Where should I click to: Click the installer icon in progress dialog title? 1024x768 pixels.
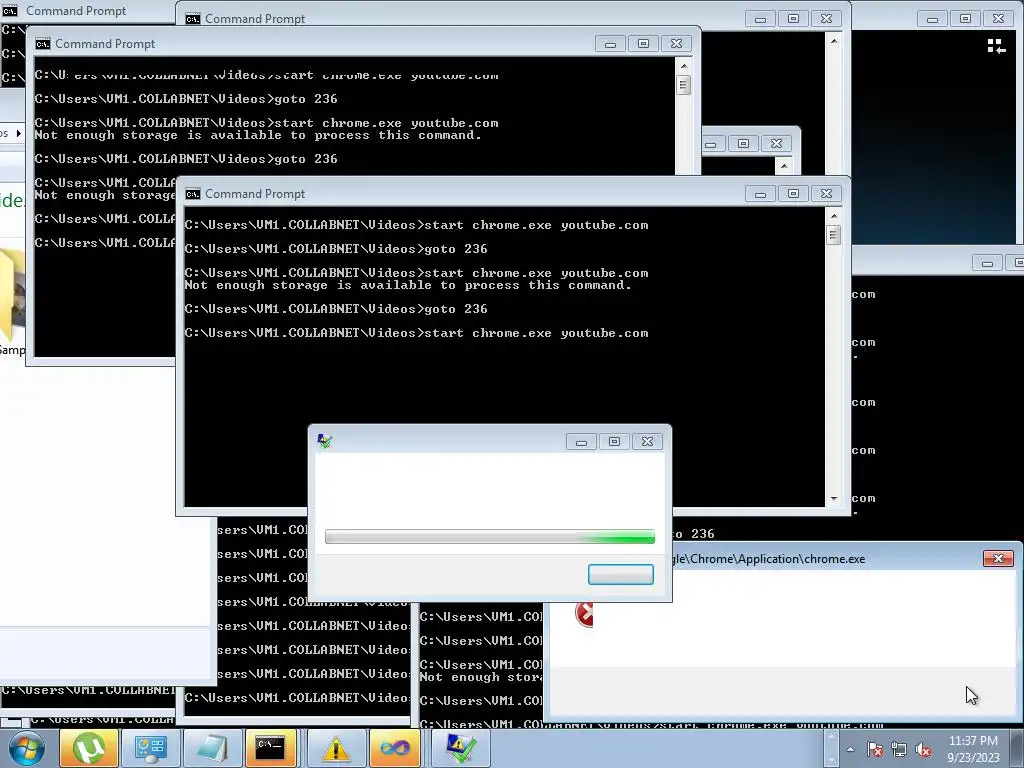325,441
